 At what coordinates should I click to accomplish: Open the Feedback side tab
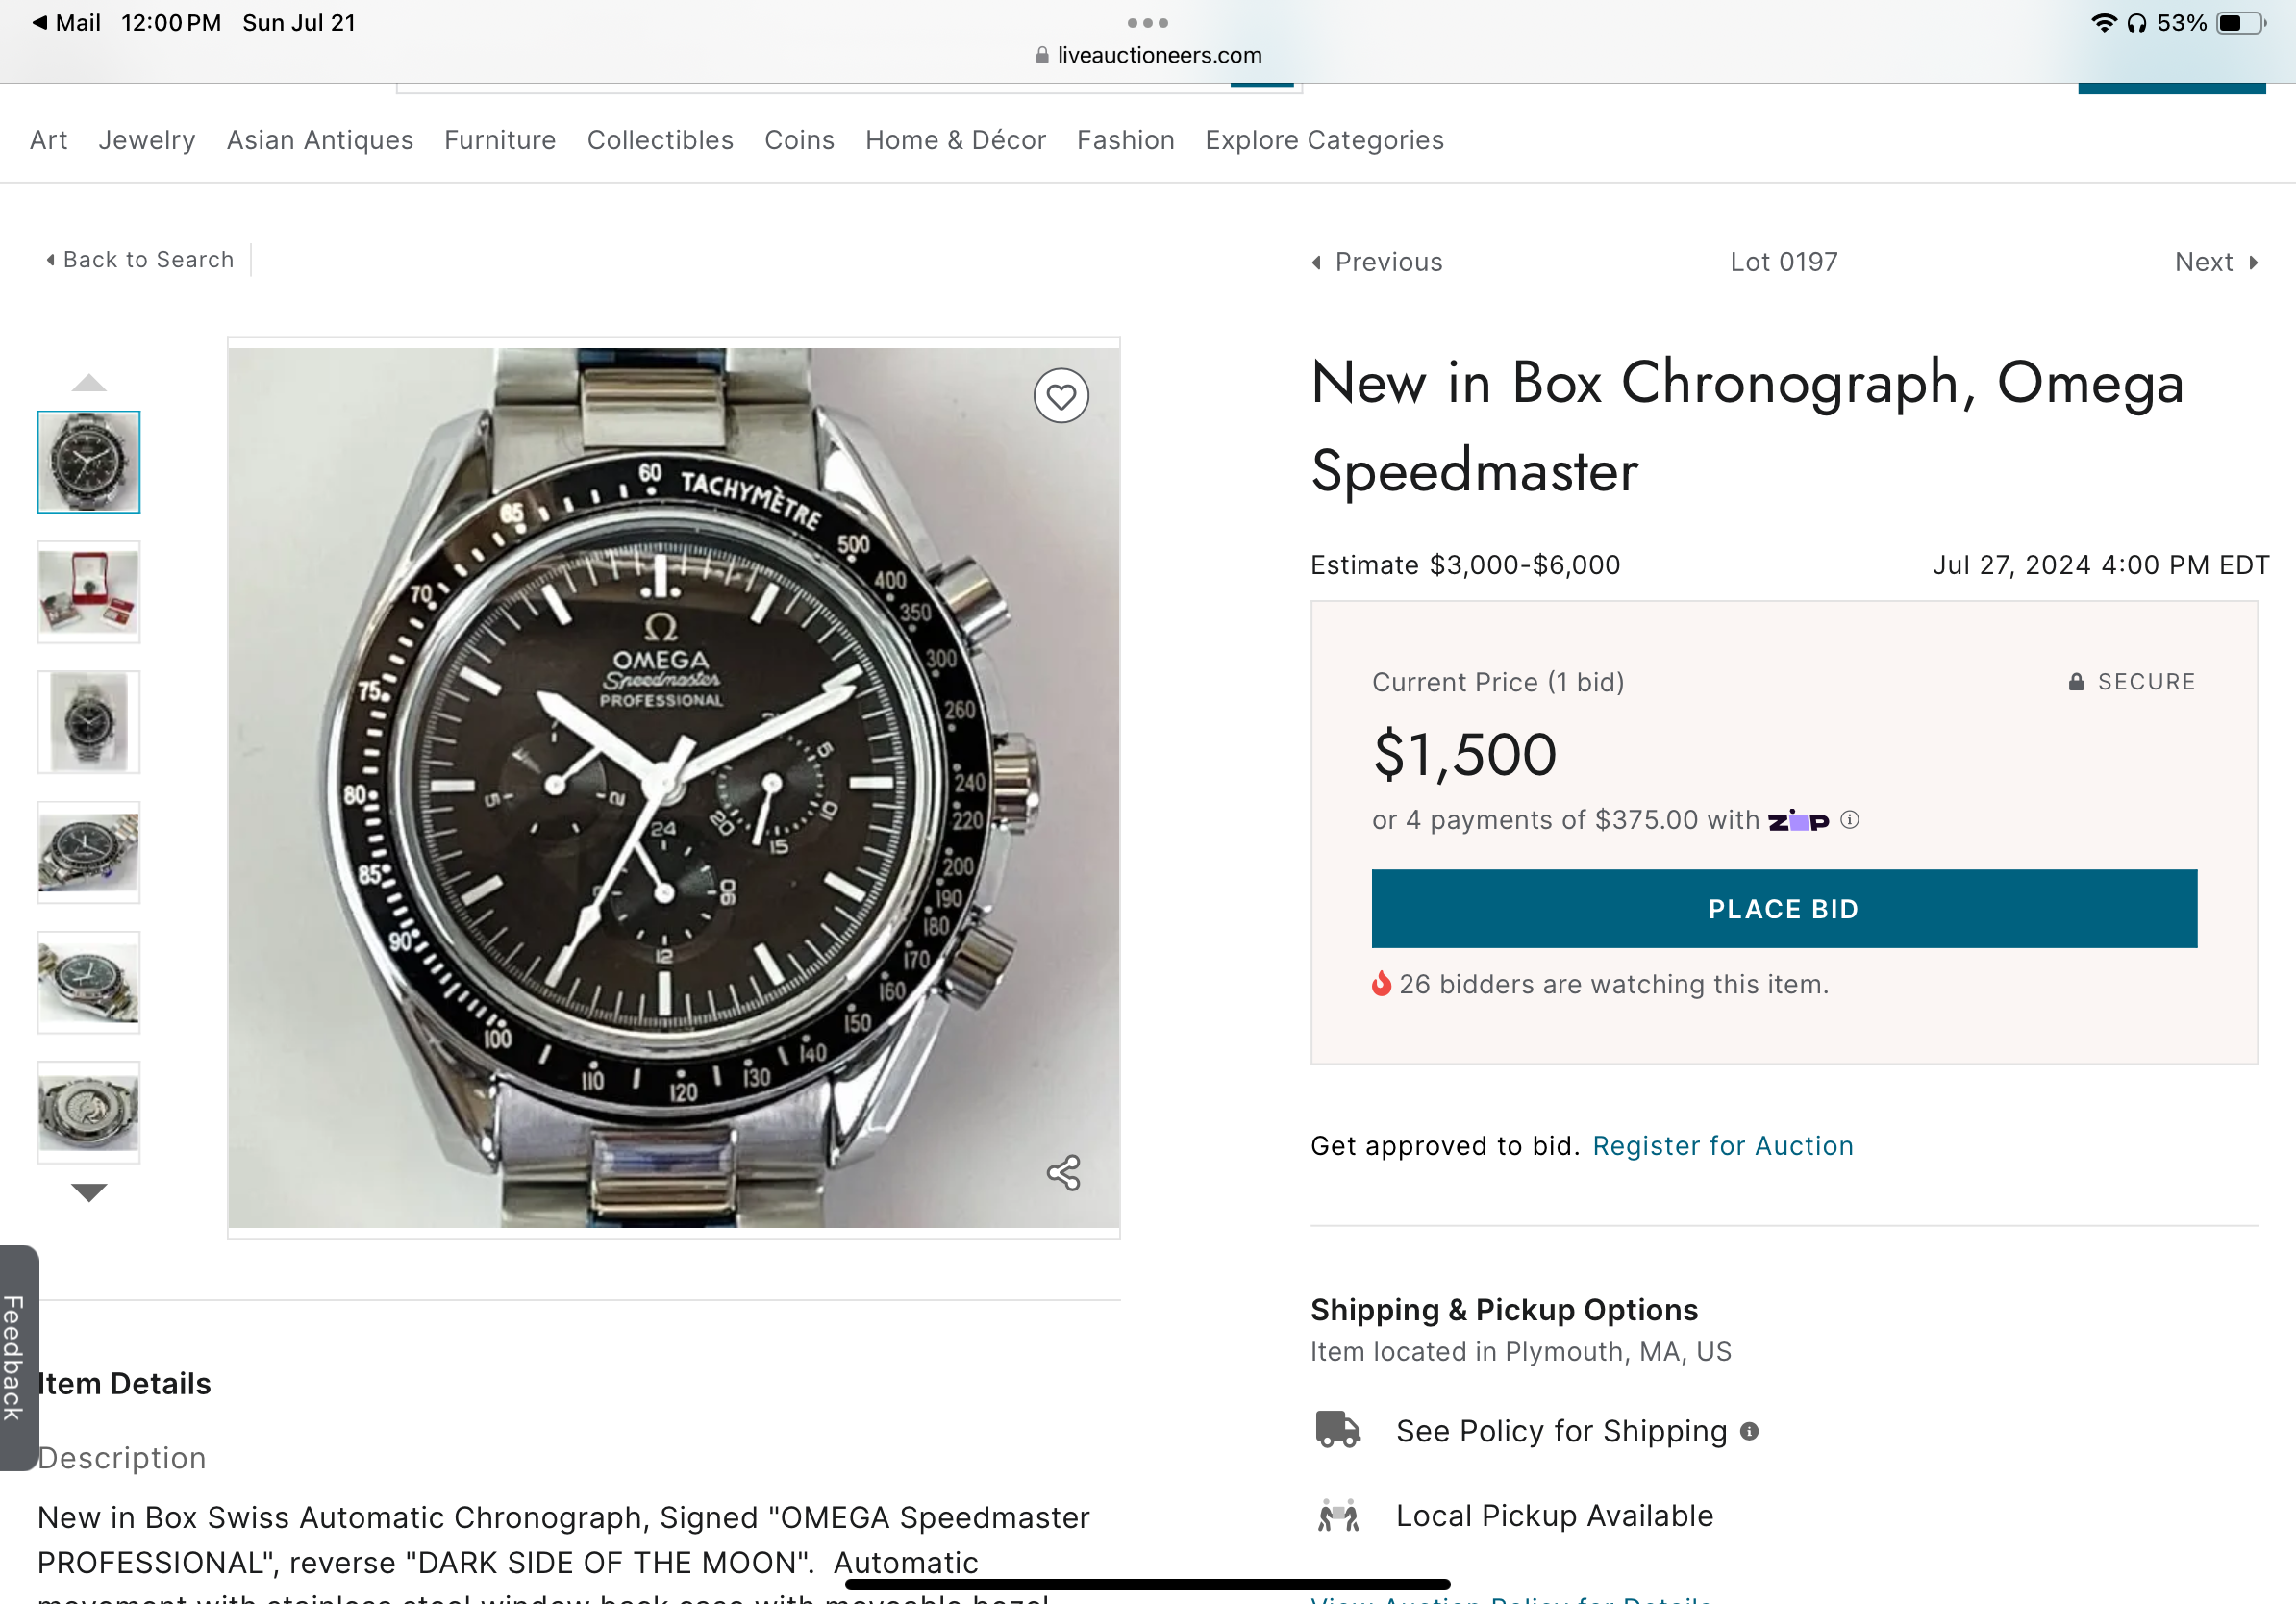[14, 1357]
